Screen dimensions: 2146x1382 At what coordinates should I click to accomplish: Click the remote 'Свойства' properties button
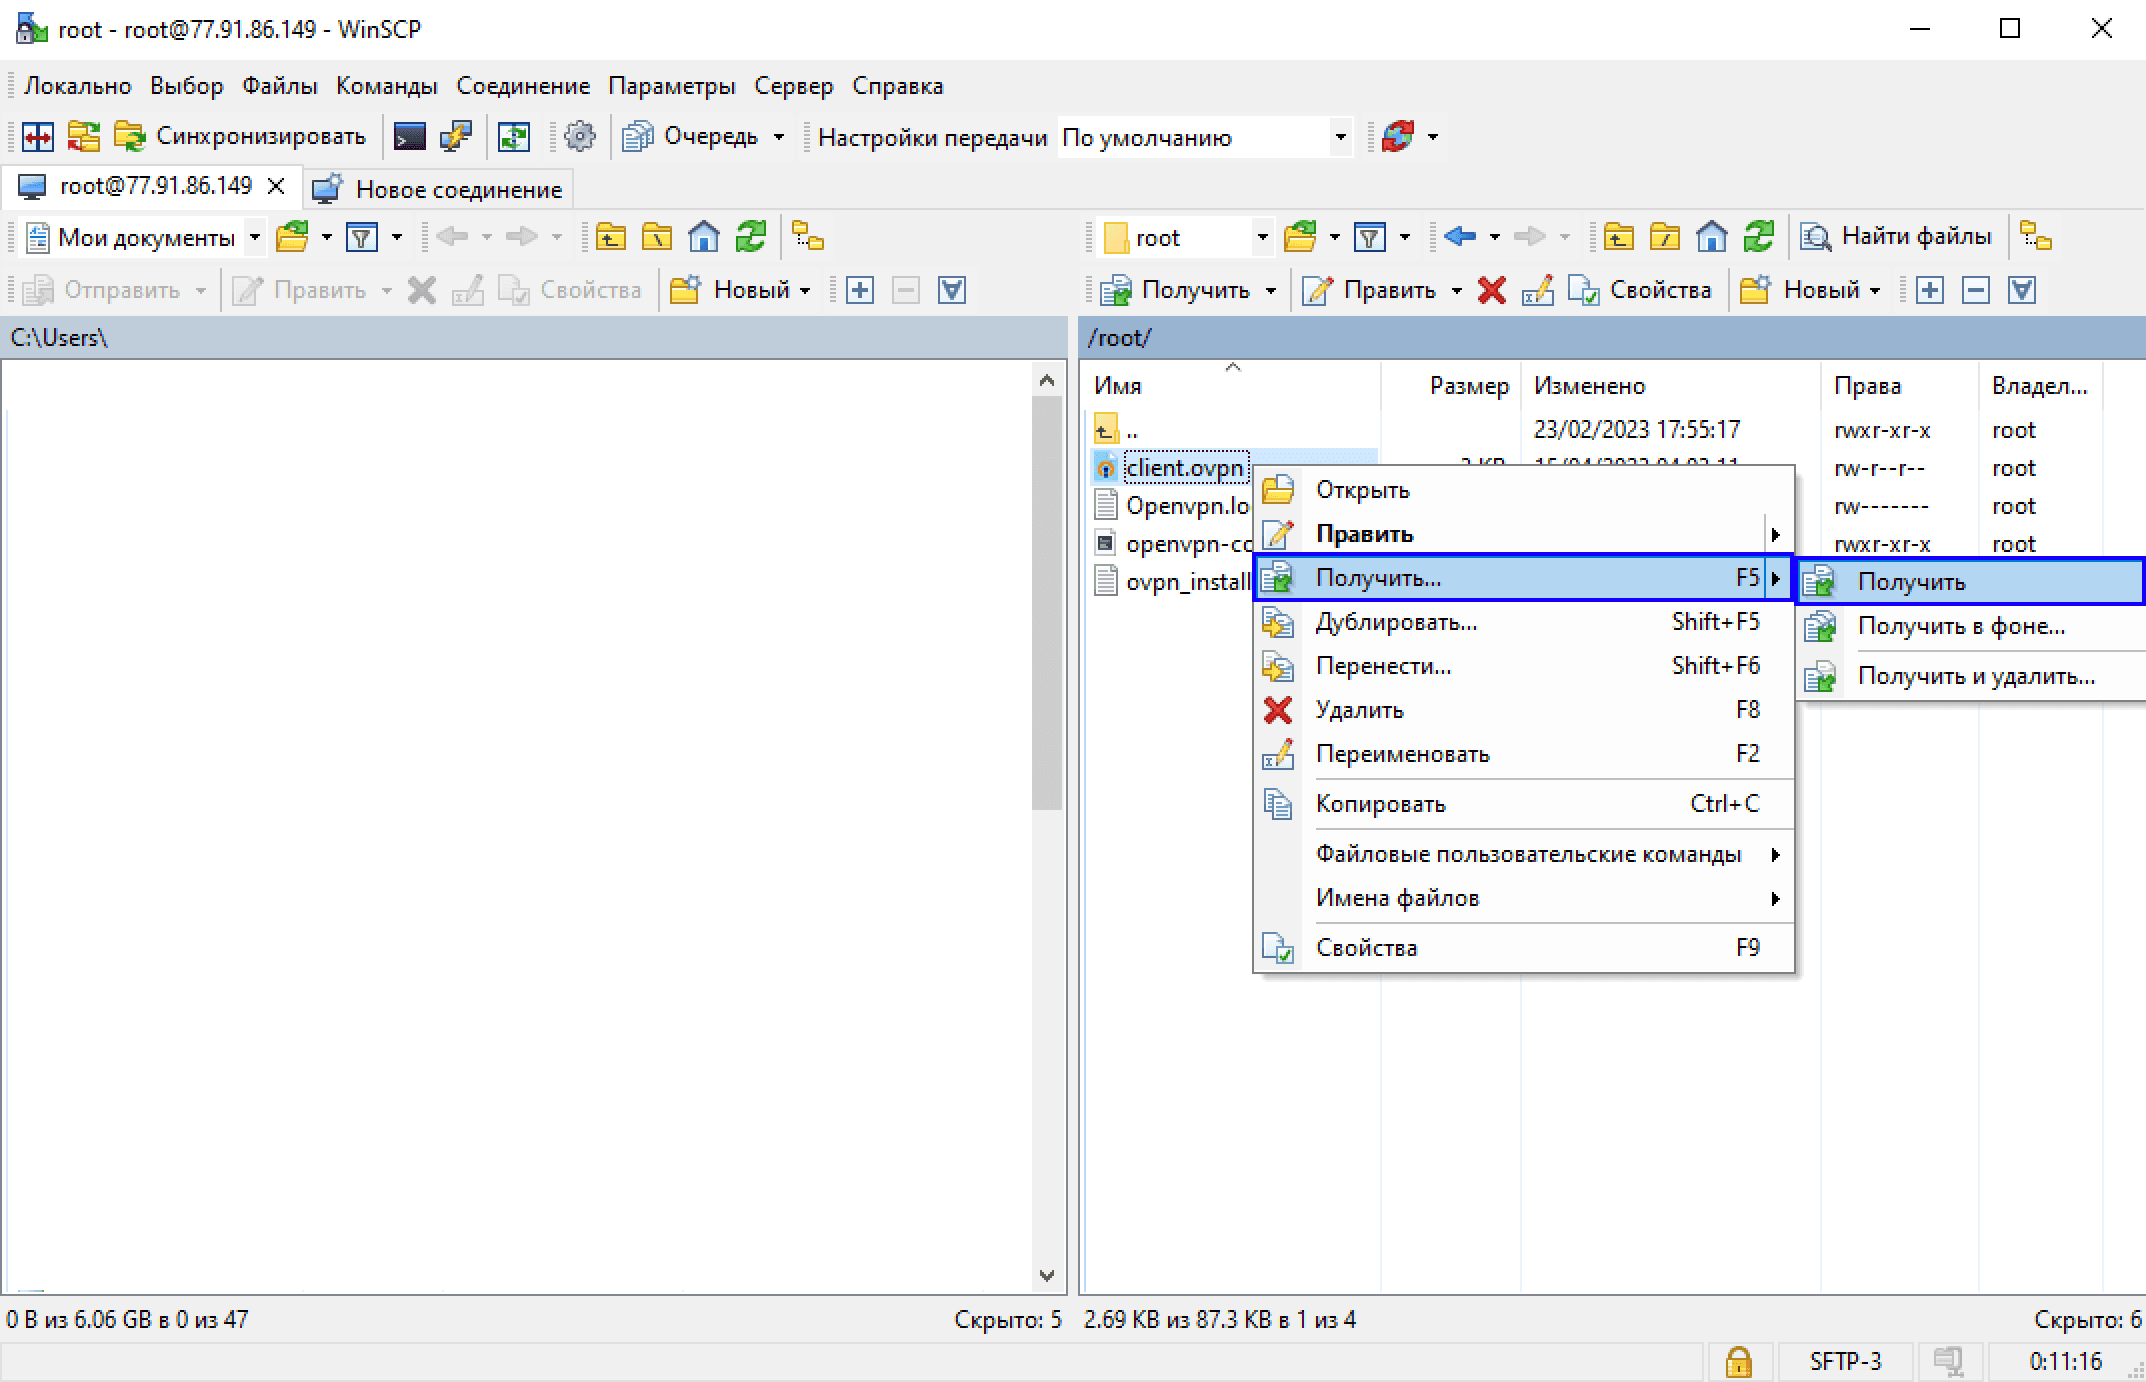[1640, 290]
